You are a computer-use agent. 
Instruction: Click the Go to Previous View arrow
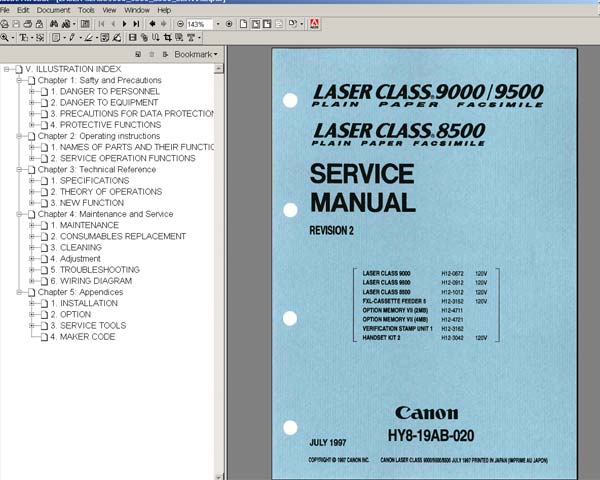coord(152,24)
